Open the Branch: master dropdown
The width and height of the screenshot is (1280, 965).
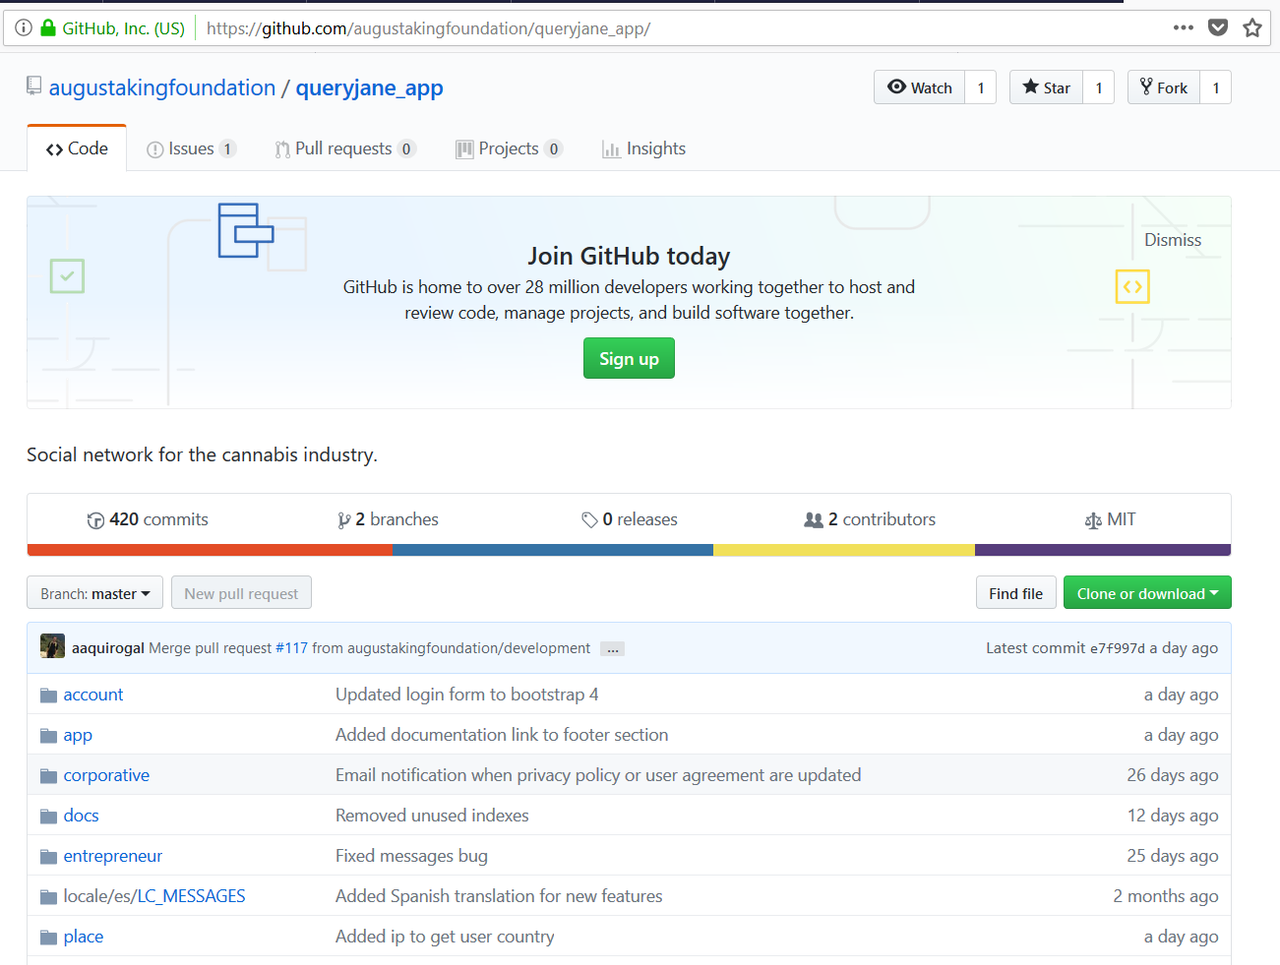coord(95,593)
